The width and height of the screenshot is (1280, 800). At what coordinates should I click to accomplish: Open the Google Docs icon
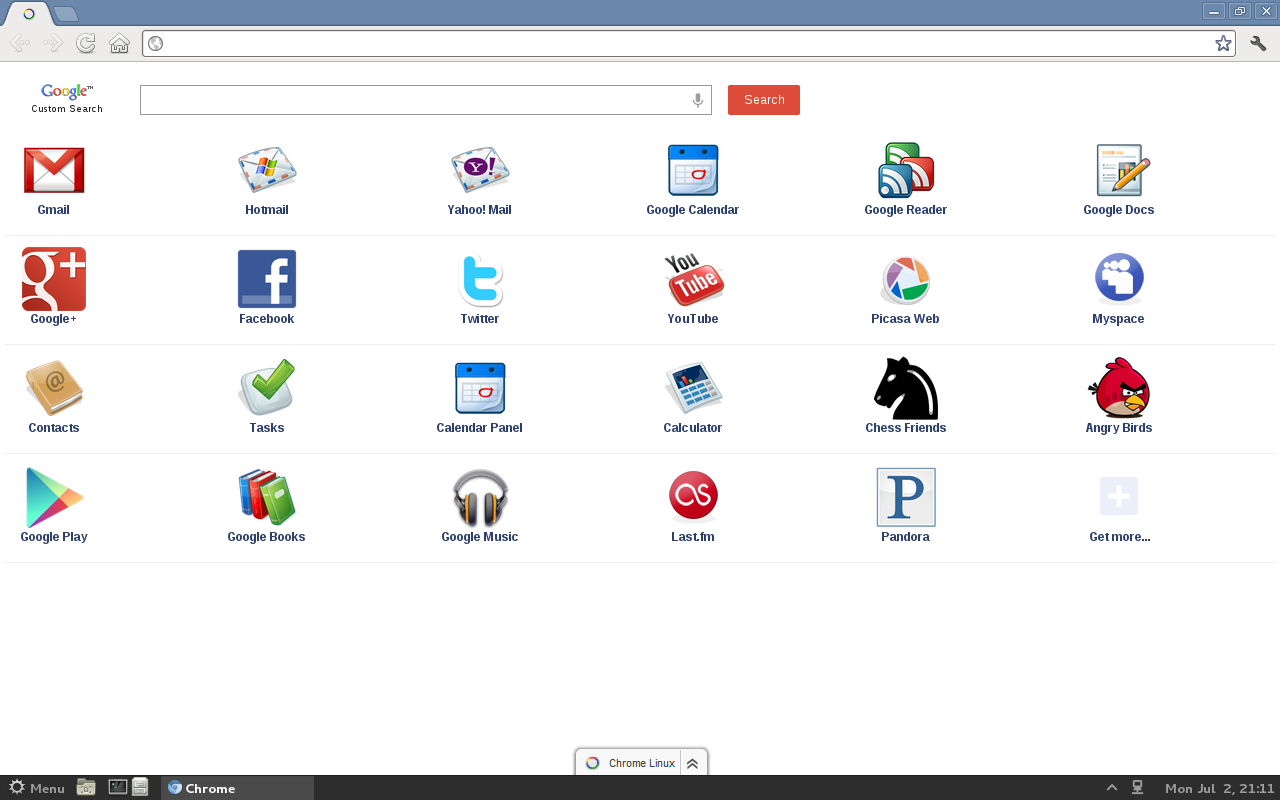pyautogui.click(x=1123, y=170)
